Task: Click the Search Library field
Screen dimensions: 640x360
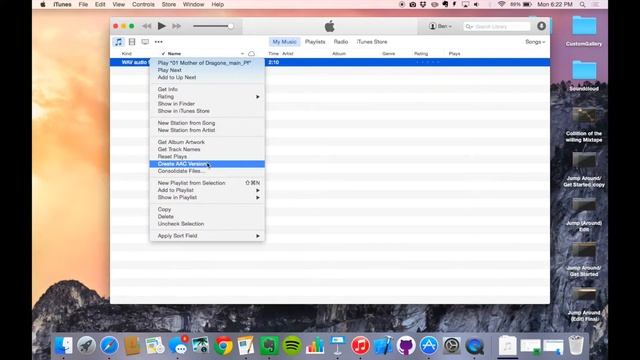Action: point(497,27)
